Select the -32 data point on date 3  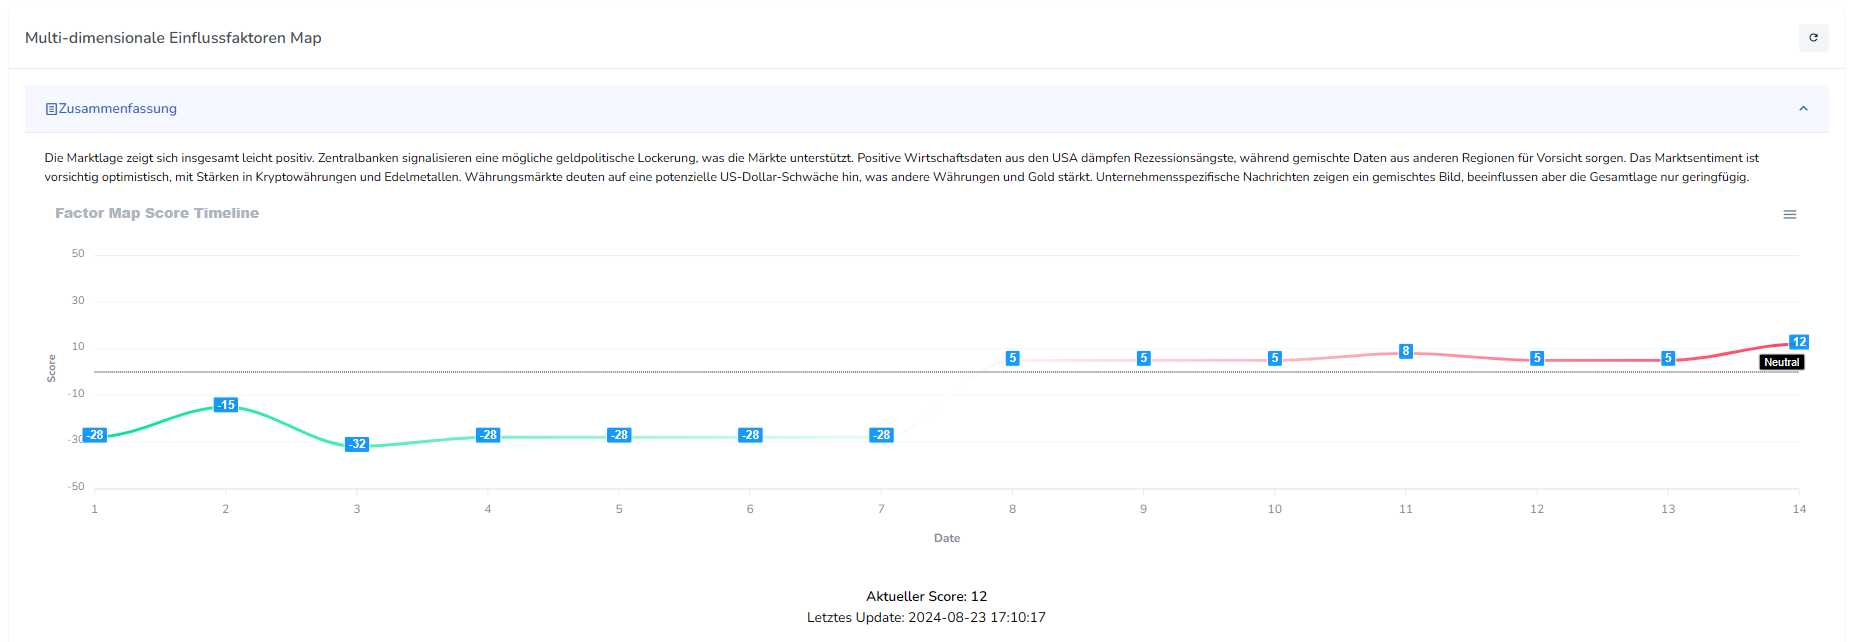click(357, 444)
